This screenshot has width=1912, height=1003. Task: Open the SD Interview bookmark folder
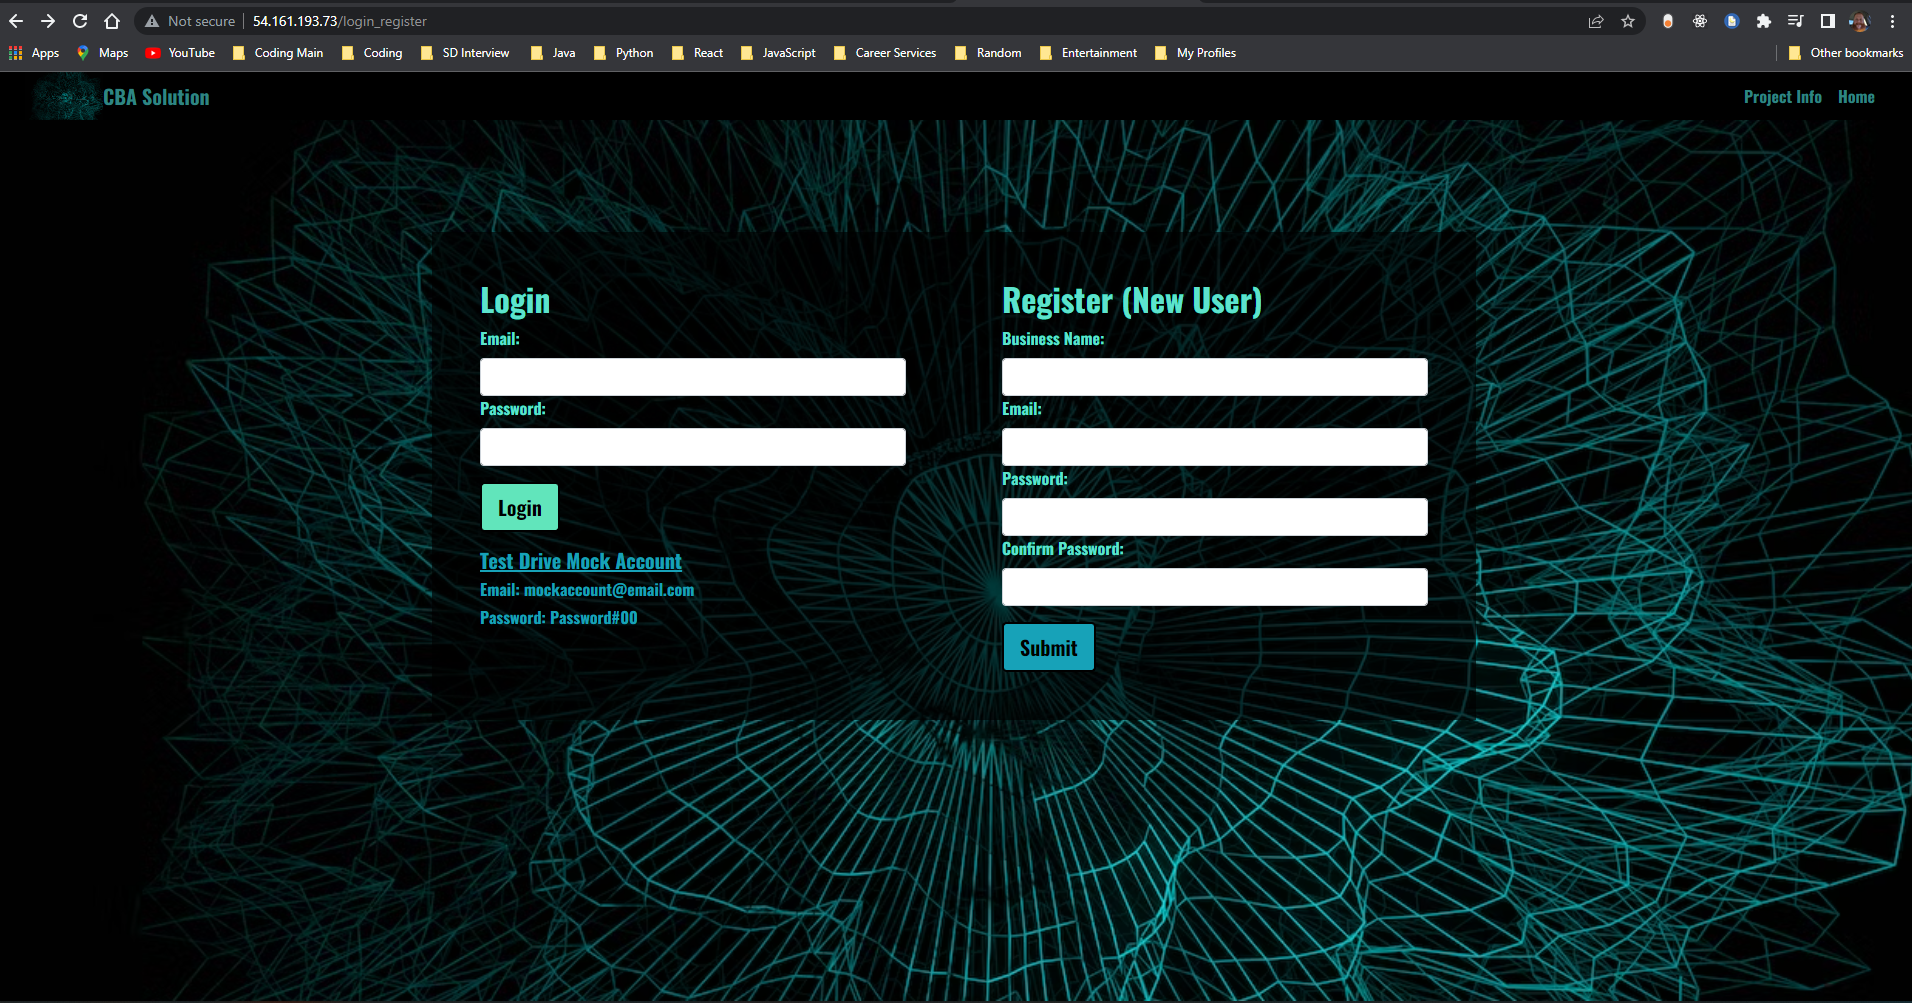[x=466, y=53]
